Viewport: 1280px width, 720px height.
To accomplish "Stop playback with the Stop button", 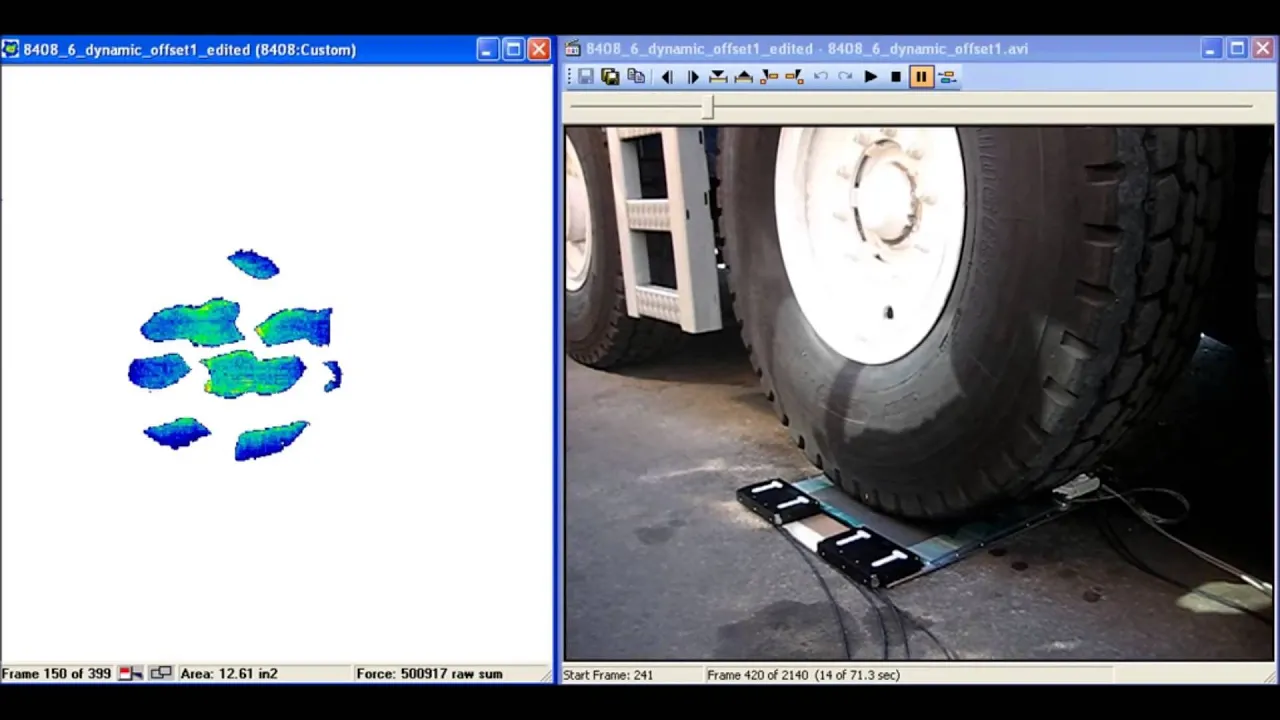I will click(x=896, y=77).
